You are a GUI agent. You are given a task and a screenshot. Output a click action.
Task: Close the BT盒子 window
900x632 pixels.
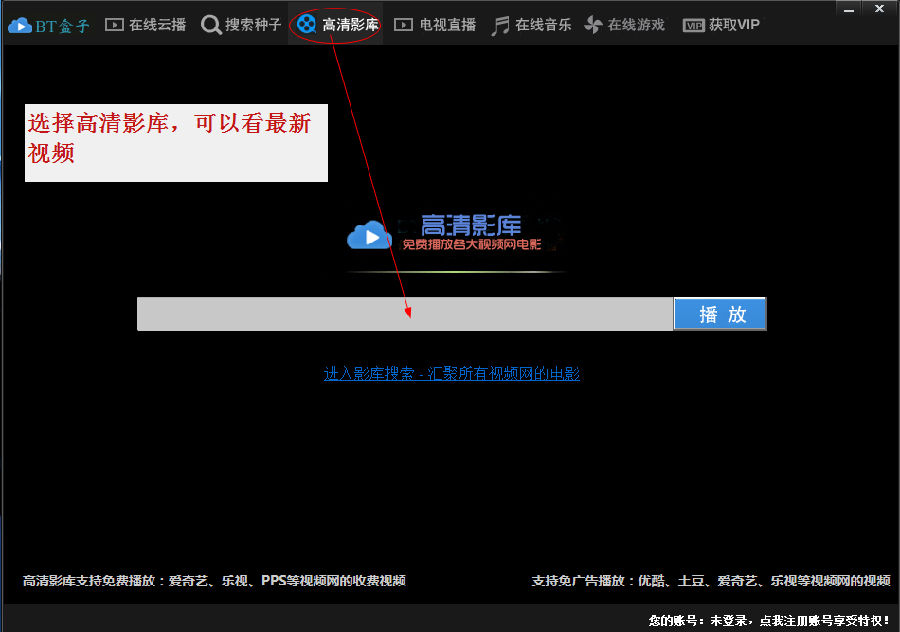click(880, 9)
